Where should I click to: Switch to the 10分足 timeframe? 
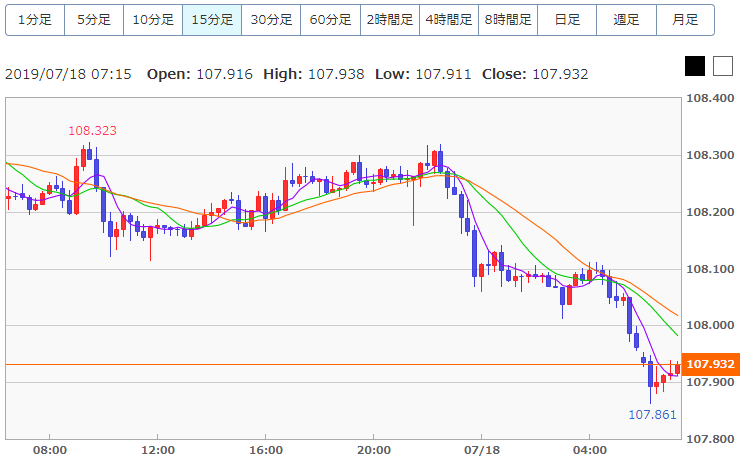pyautogui.click(x=153, y=20)
